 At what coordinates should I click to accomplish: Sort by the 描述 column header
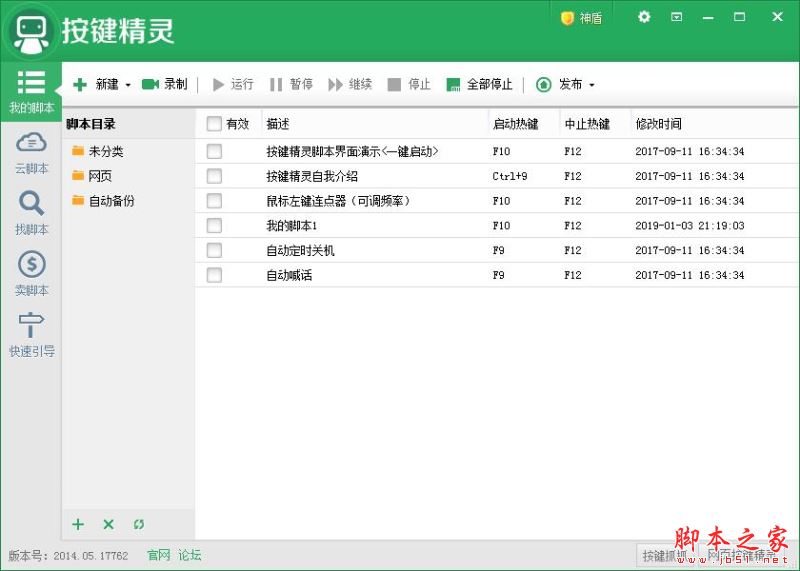pyautogui.click(x=375, y=123)
